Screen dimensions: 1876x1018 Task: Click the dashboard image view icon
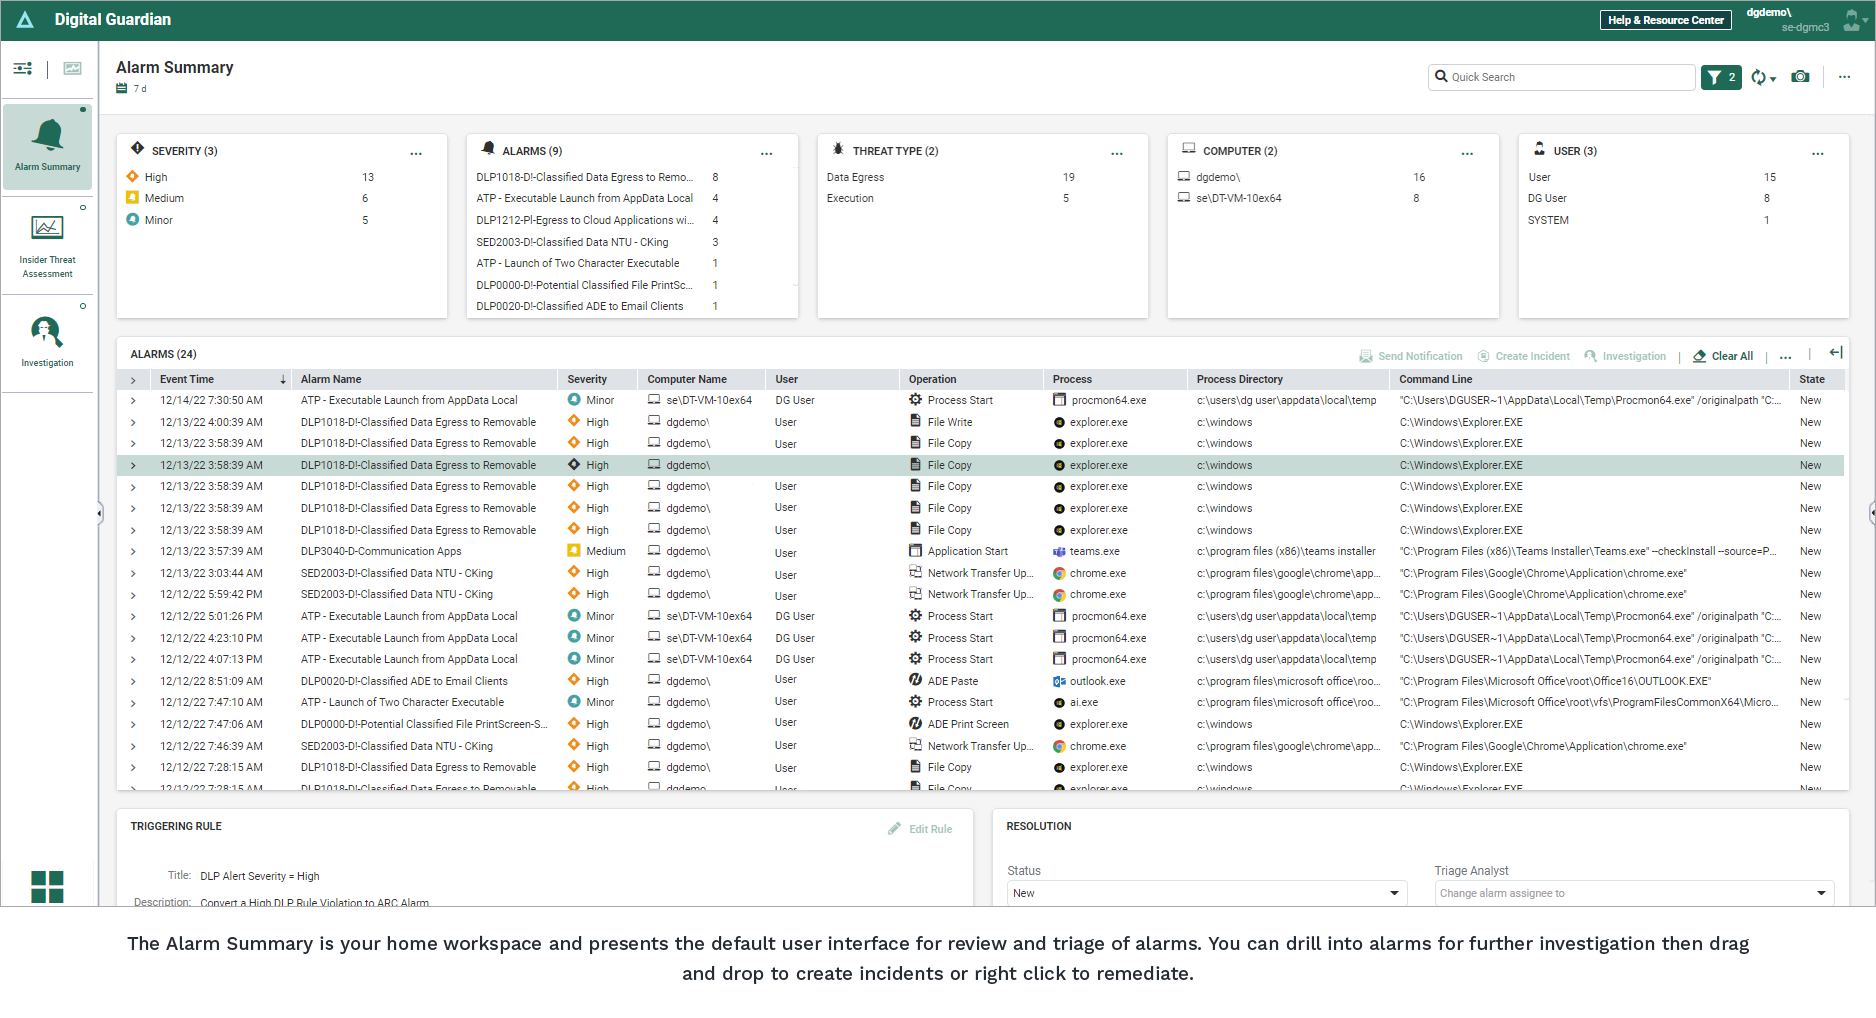point(72,69)
